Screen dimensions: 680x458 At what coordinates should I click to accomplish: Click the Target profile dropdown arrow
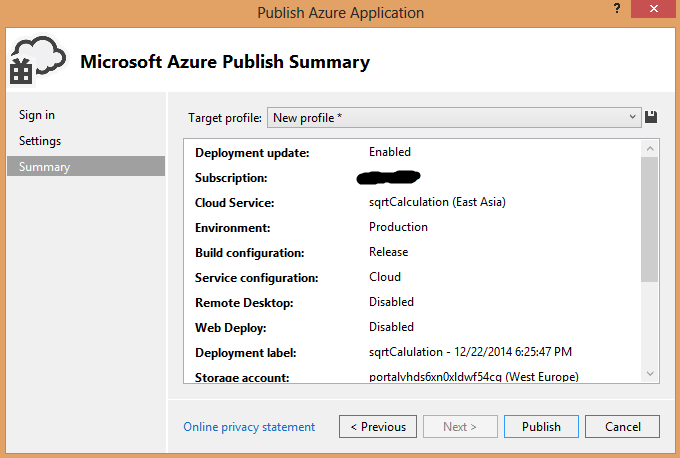pos(633,118)
